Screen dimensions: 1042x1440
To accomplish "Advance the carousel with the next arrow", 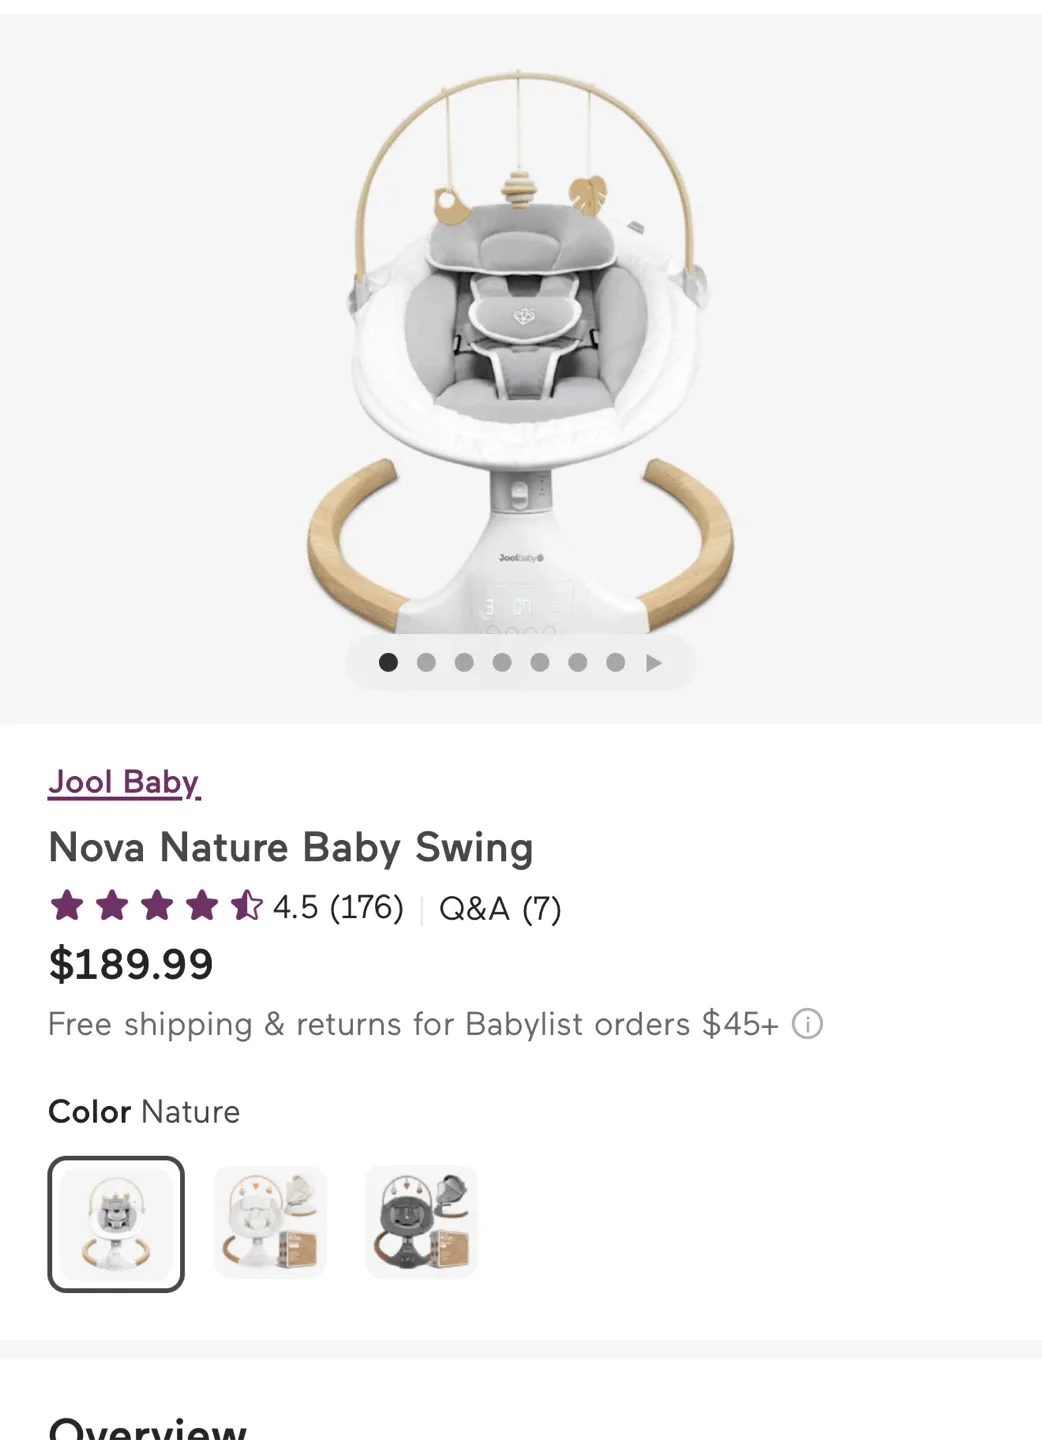I will point(655,662).
